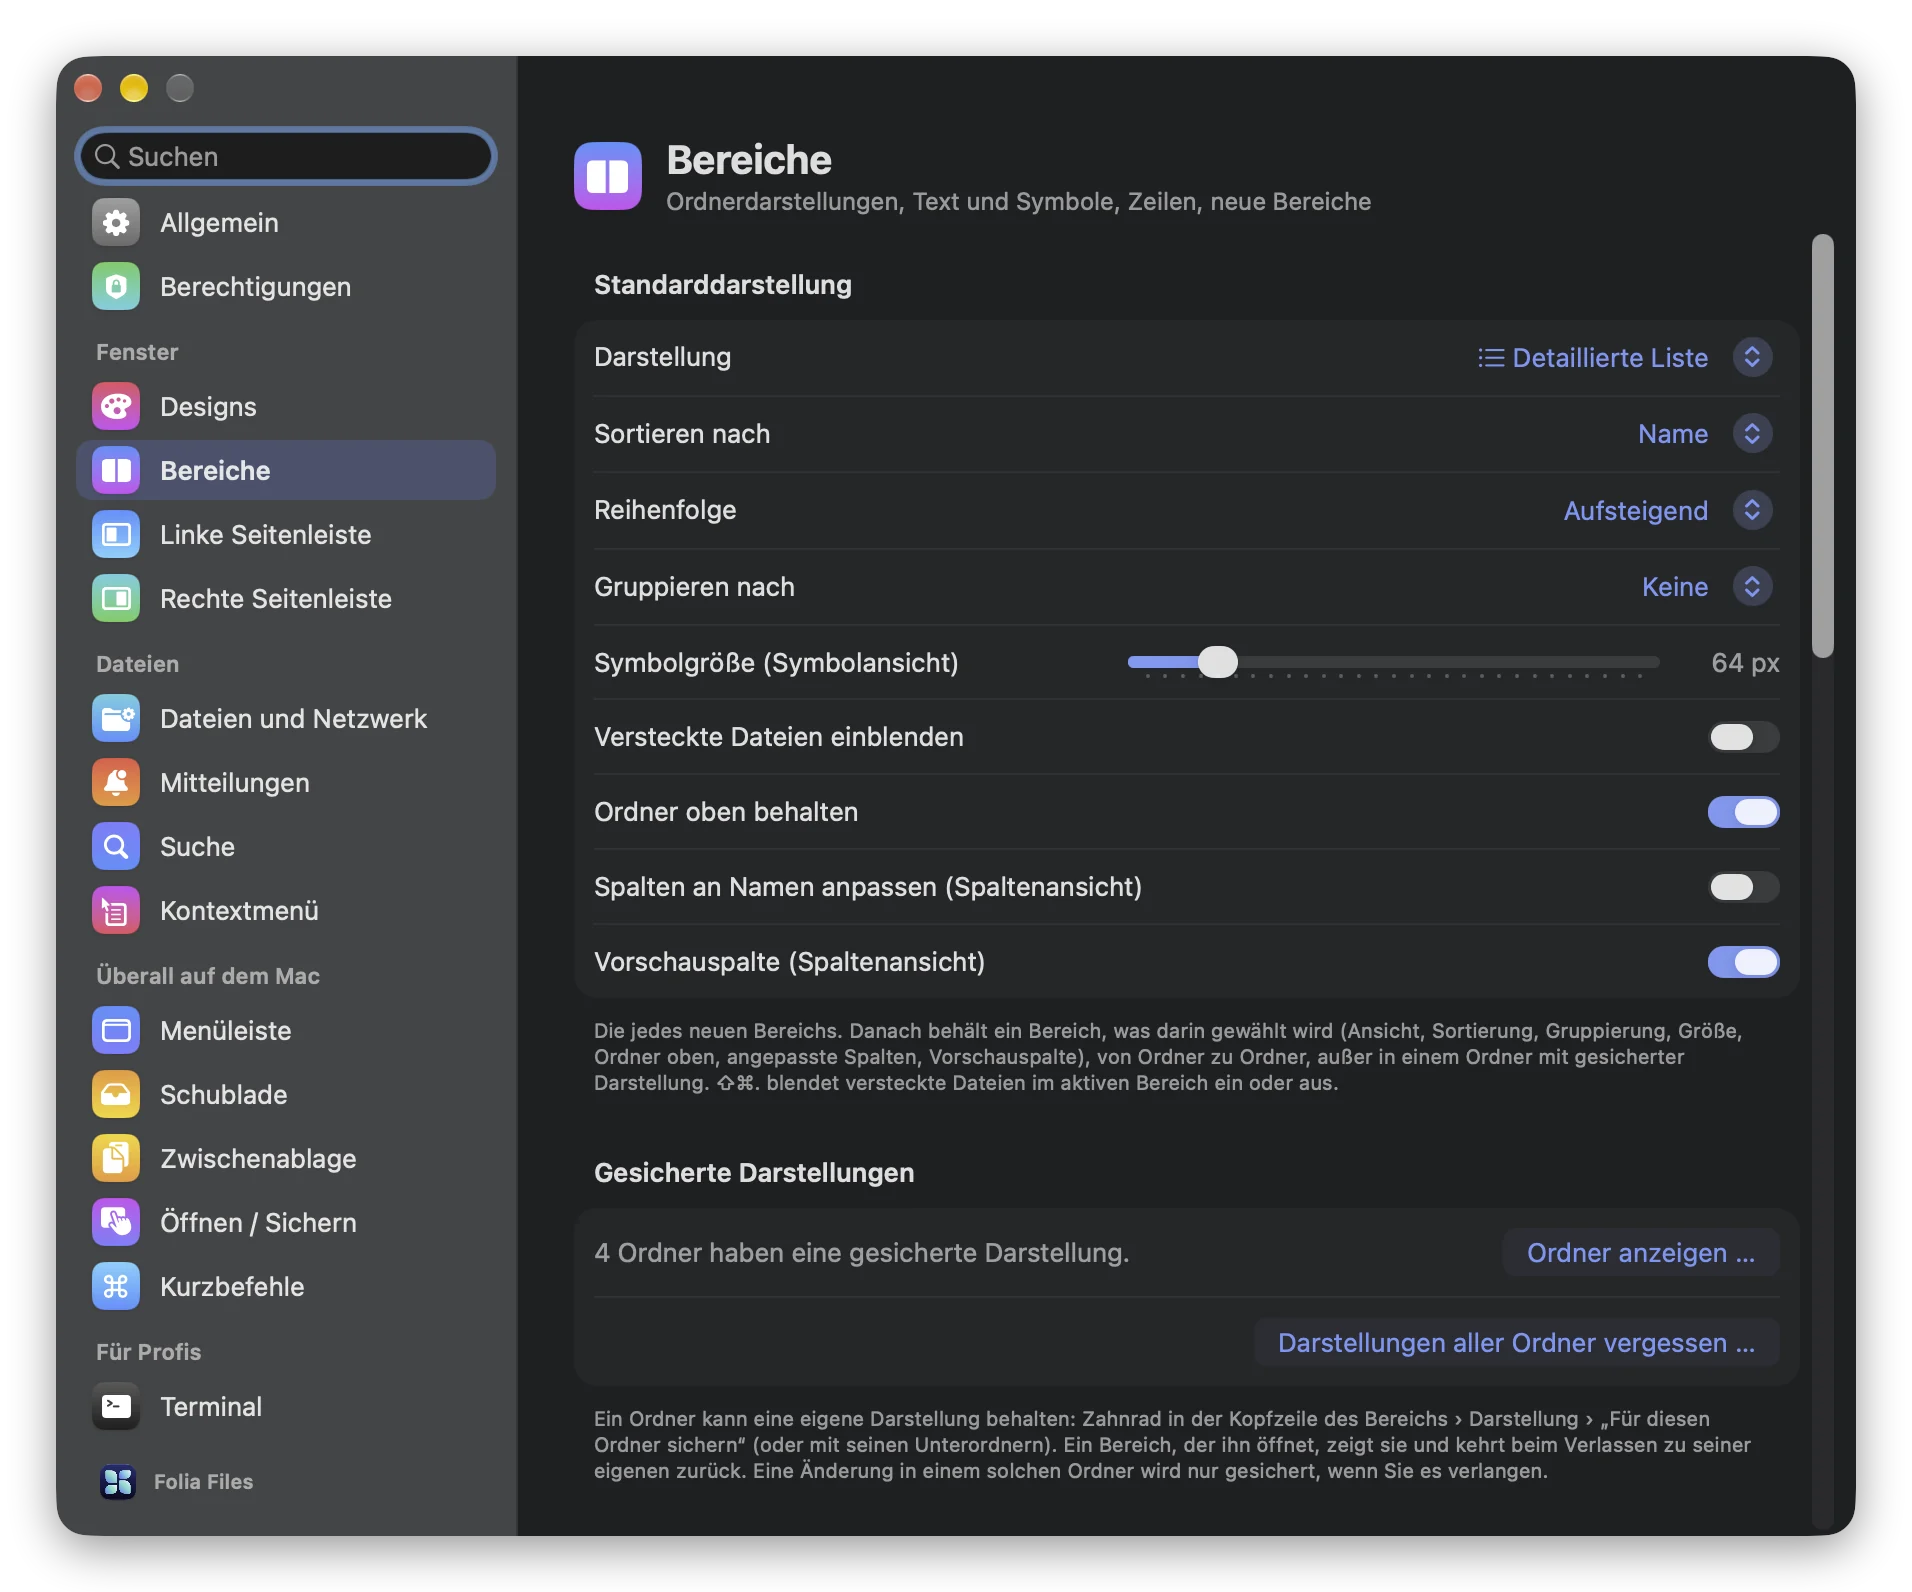Click the Gesicherte Darstellungen heading
The image size is (1912, 1592).
[x=754, y=1173]
